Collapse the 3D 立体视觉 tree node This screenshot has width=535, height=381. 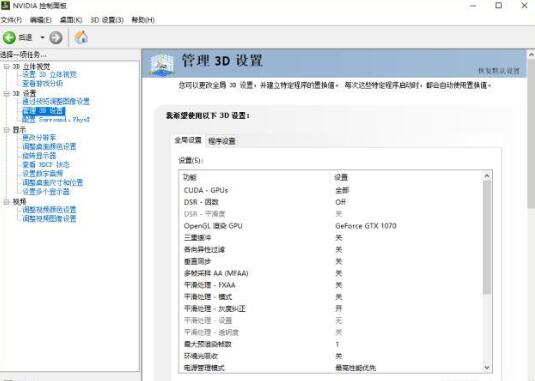(x=6, y=66)
